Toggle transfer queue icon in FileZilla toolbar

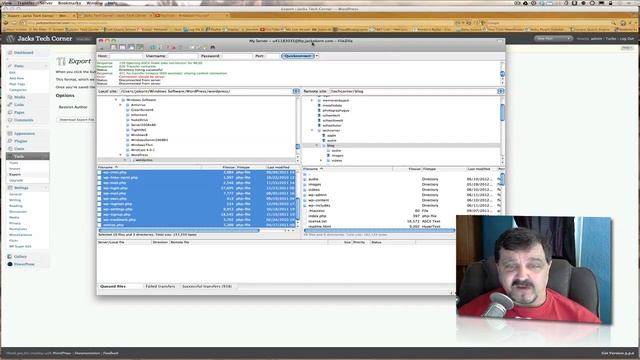(x=140, y=48)
